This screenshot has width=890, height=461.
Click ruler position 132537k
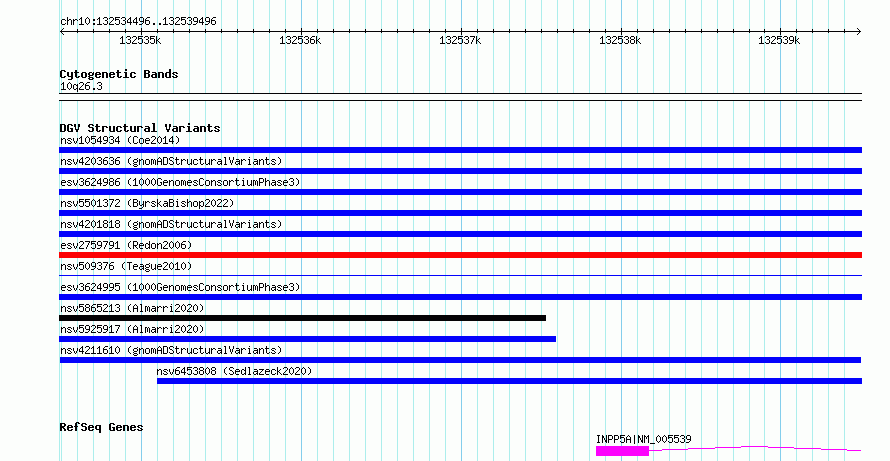[x=460, y=40]
